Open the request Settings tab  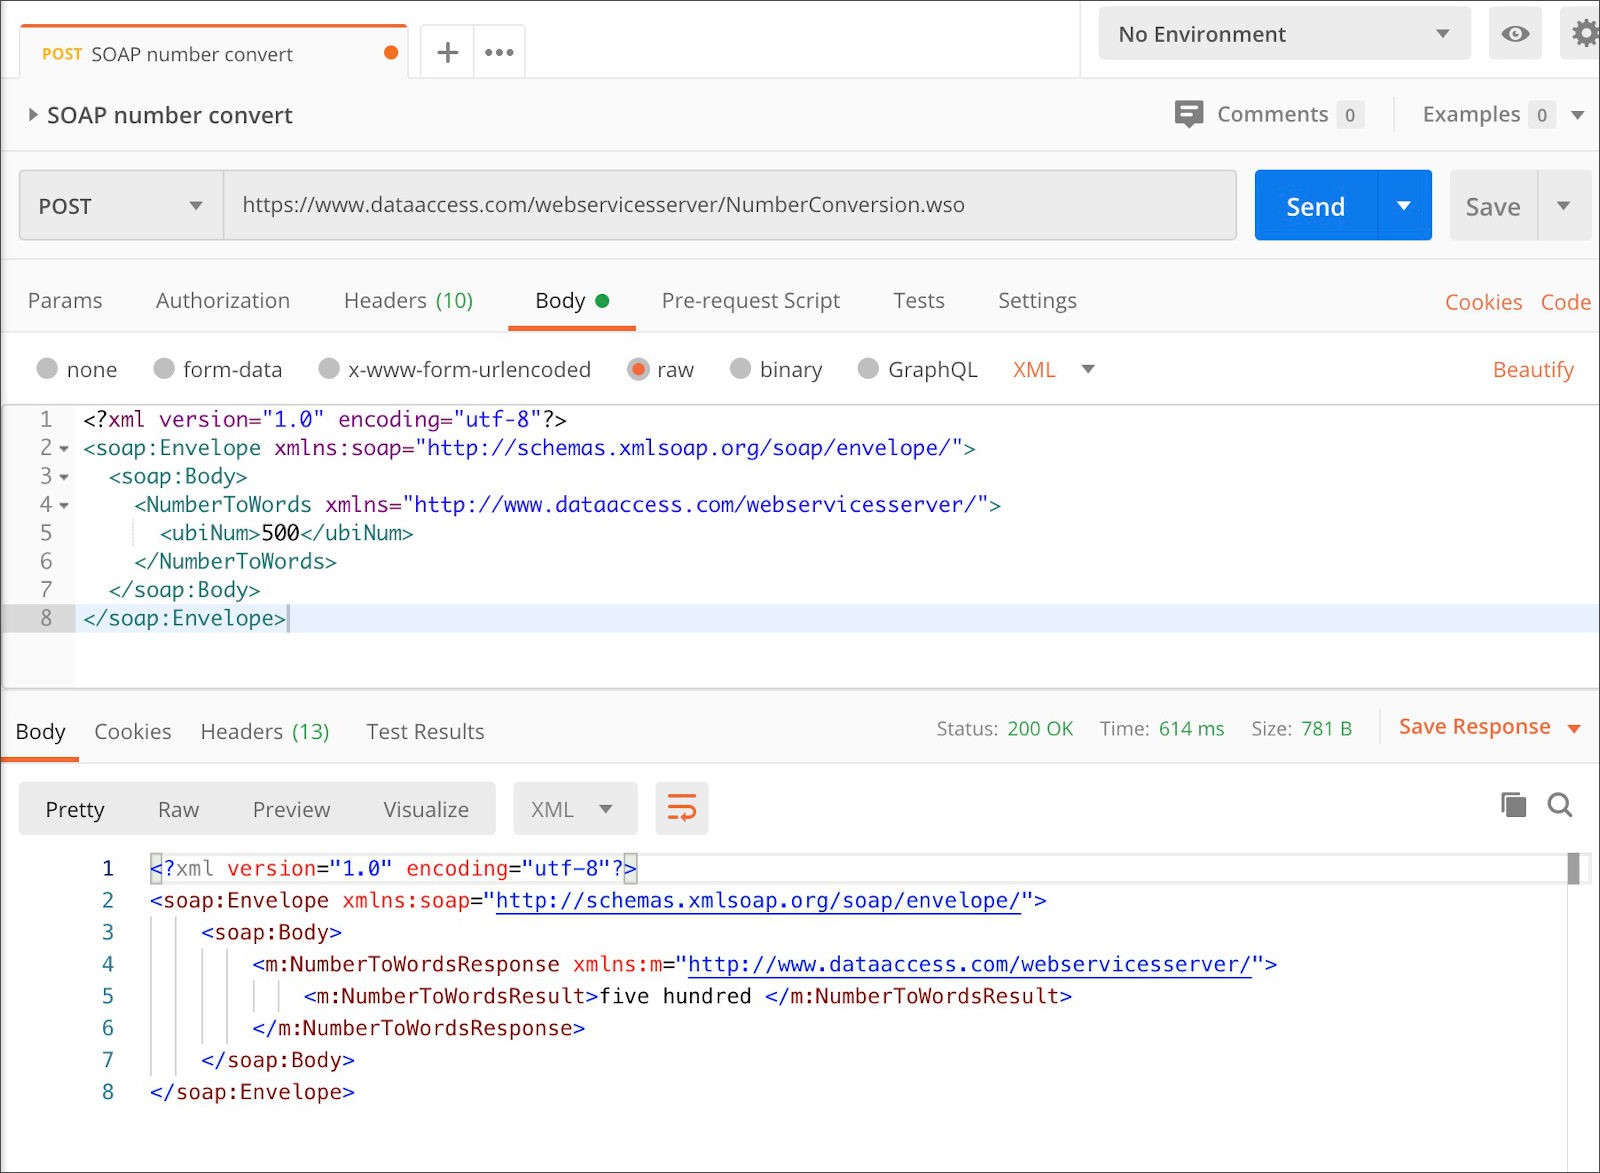1037,300
